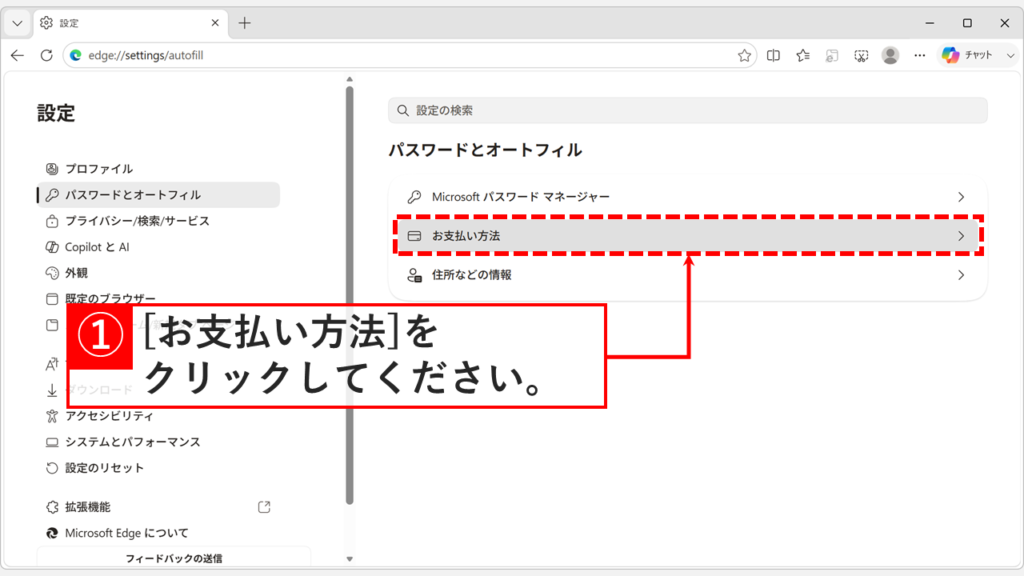The height and width of the screenshot is (576, 1024).
Task: Open 外観 settings in the sidebar
Action: click(x=159, y=273)
